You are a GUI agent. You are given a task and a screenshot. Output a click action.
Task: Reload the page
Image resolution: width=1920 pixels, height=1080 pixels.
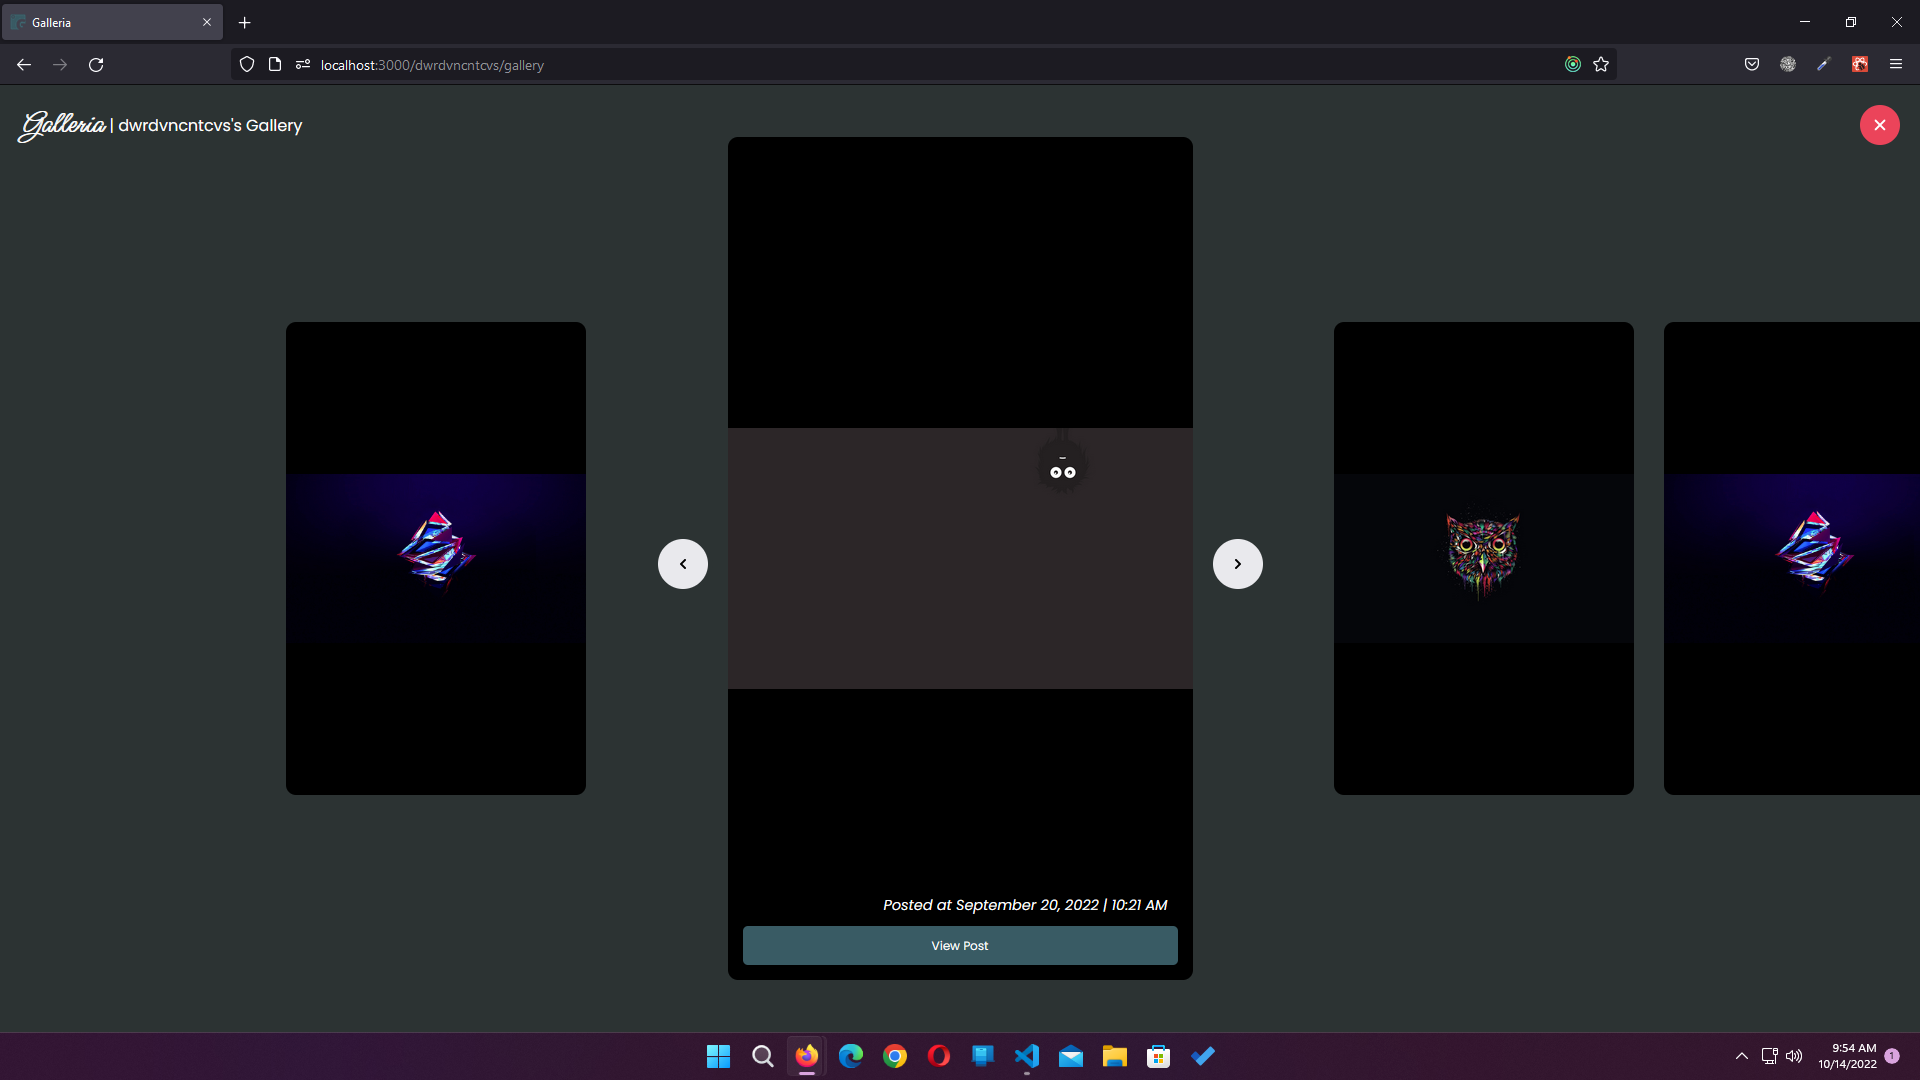tap(96, 65)
